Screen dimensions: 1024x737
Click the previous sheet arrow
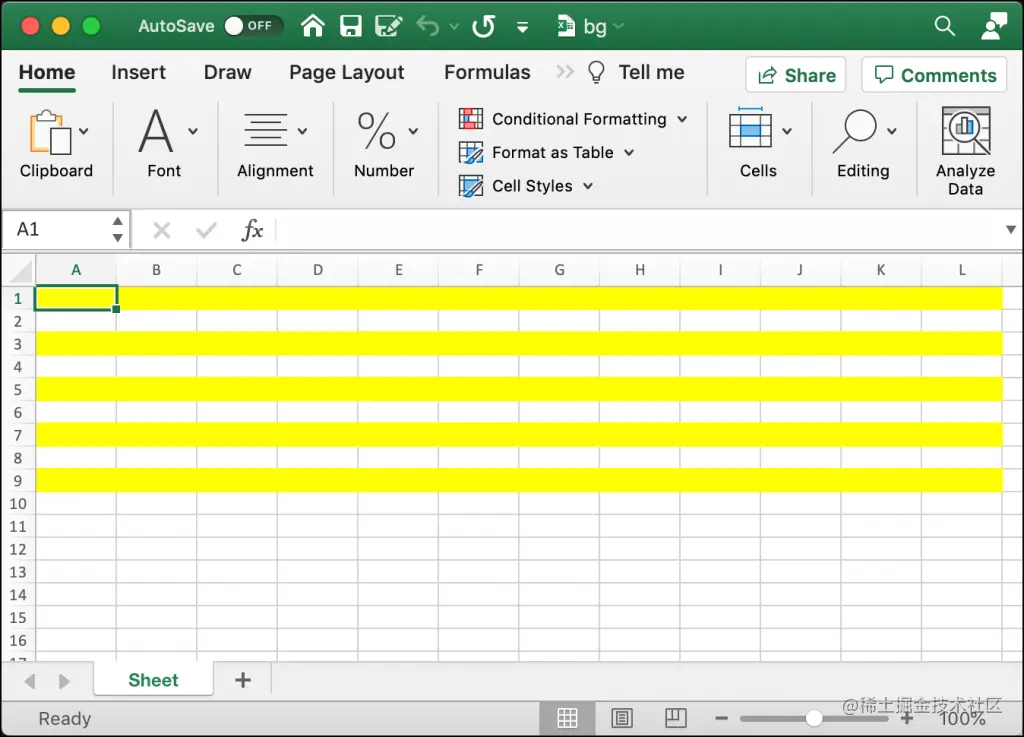tap(29, 682)
